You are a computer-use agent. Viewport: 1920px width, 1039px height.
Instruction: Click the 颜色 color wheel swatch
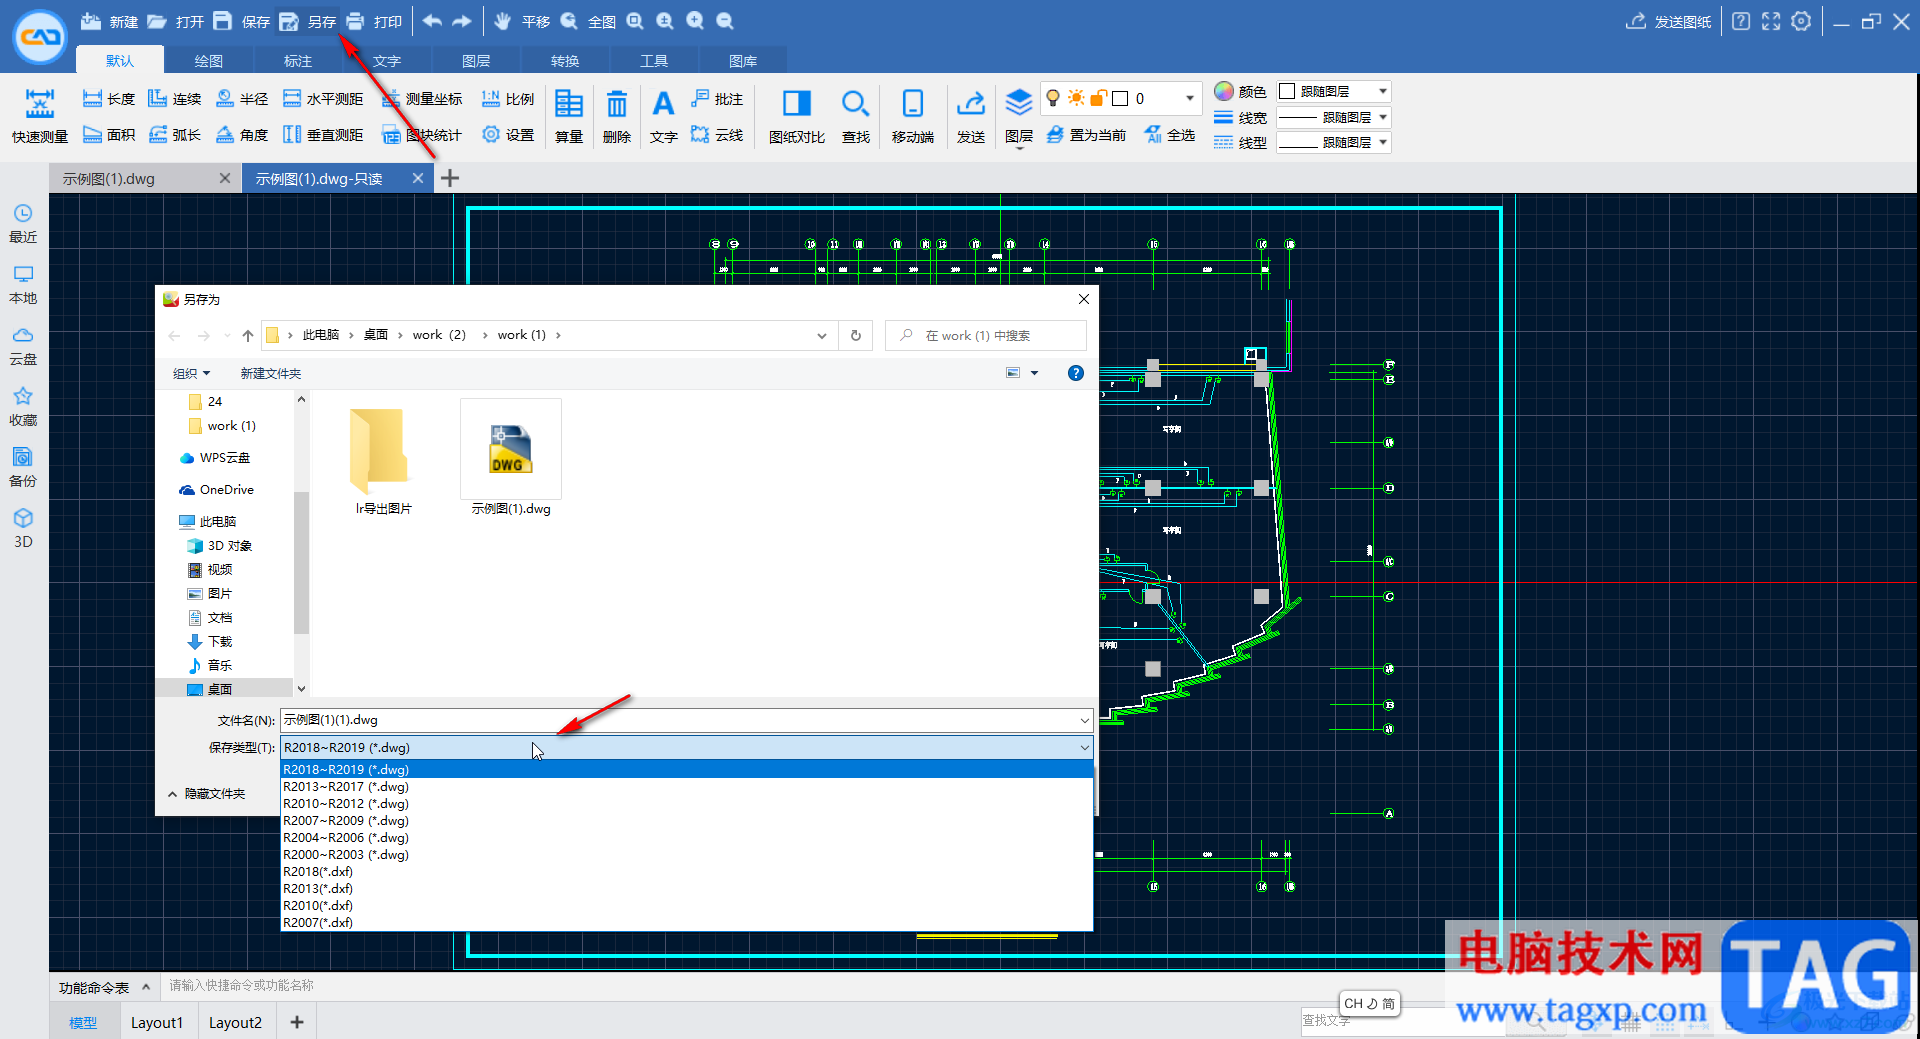pyautogui.click(x=1224, y=91)
